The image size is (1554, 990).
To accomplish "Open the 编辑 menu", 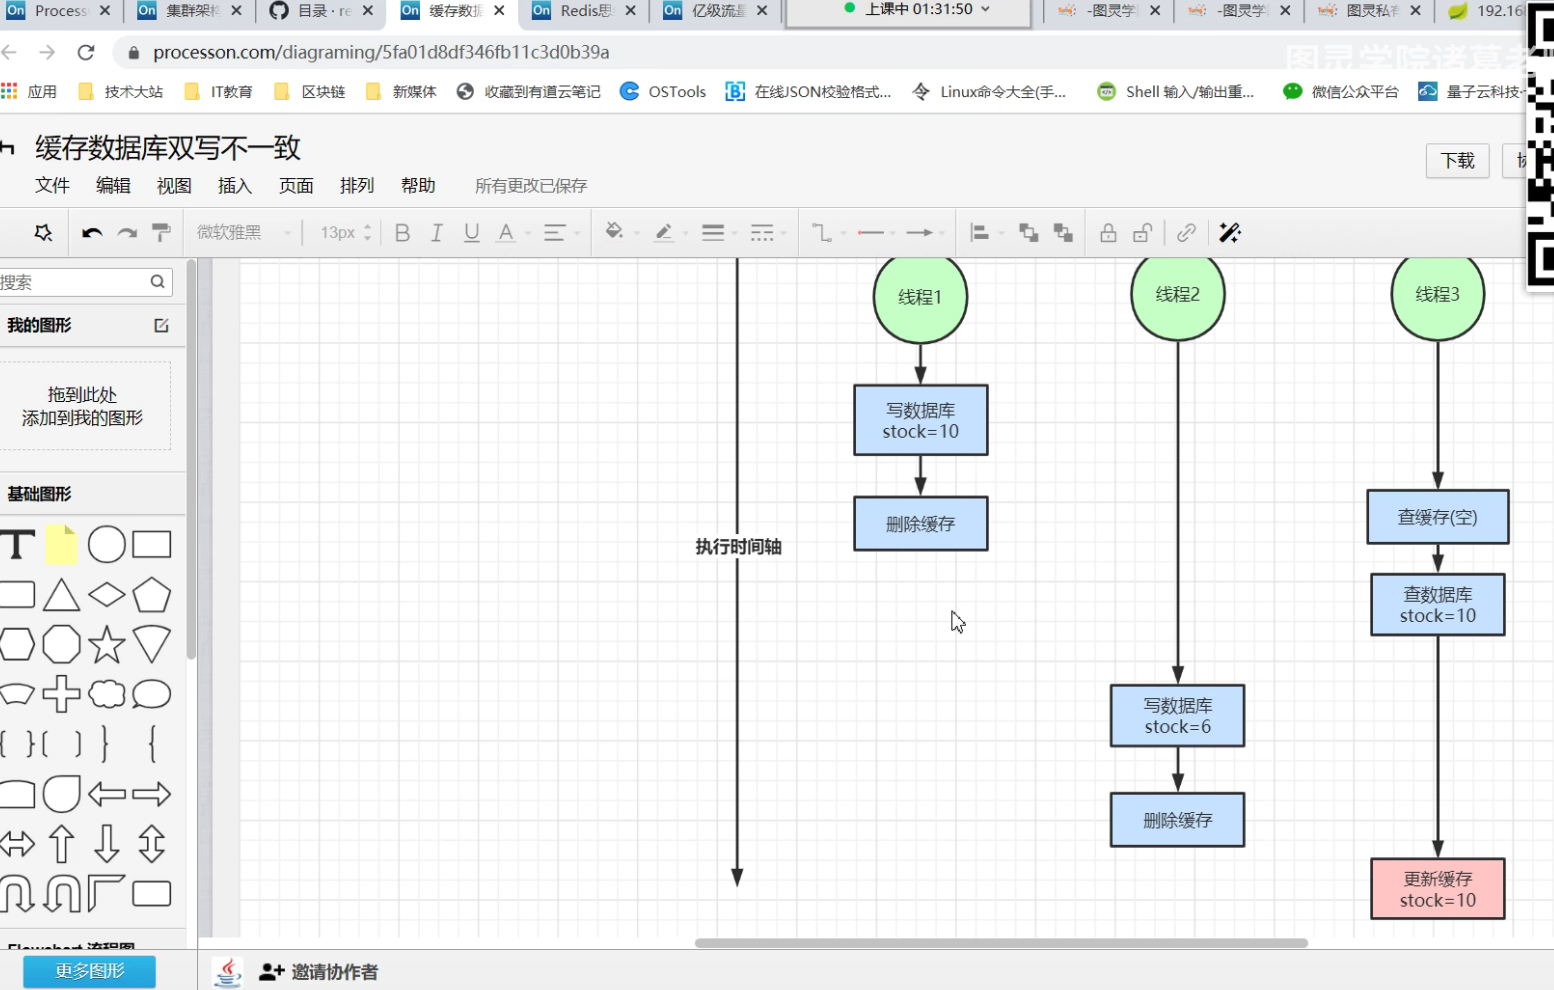I will pos(113,186).
